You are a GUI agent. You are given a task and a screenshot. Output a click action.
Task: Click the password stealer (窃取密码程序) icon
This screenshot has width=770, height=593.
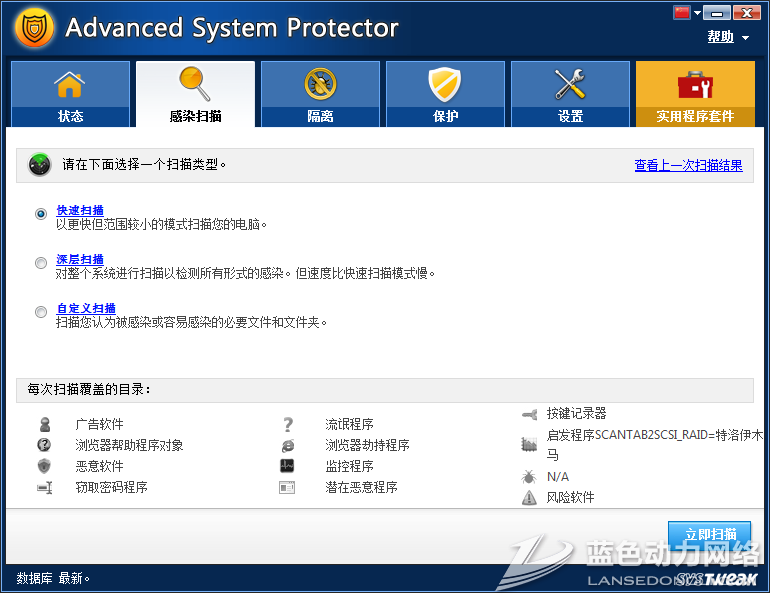coord(44,488)
